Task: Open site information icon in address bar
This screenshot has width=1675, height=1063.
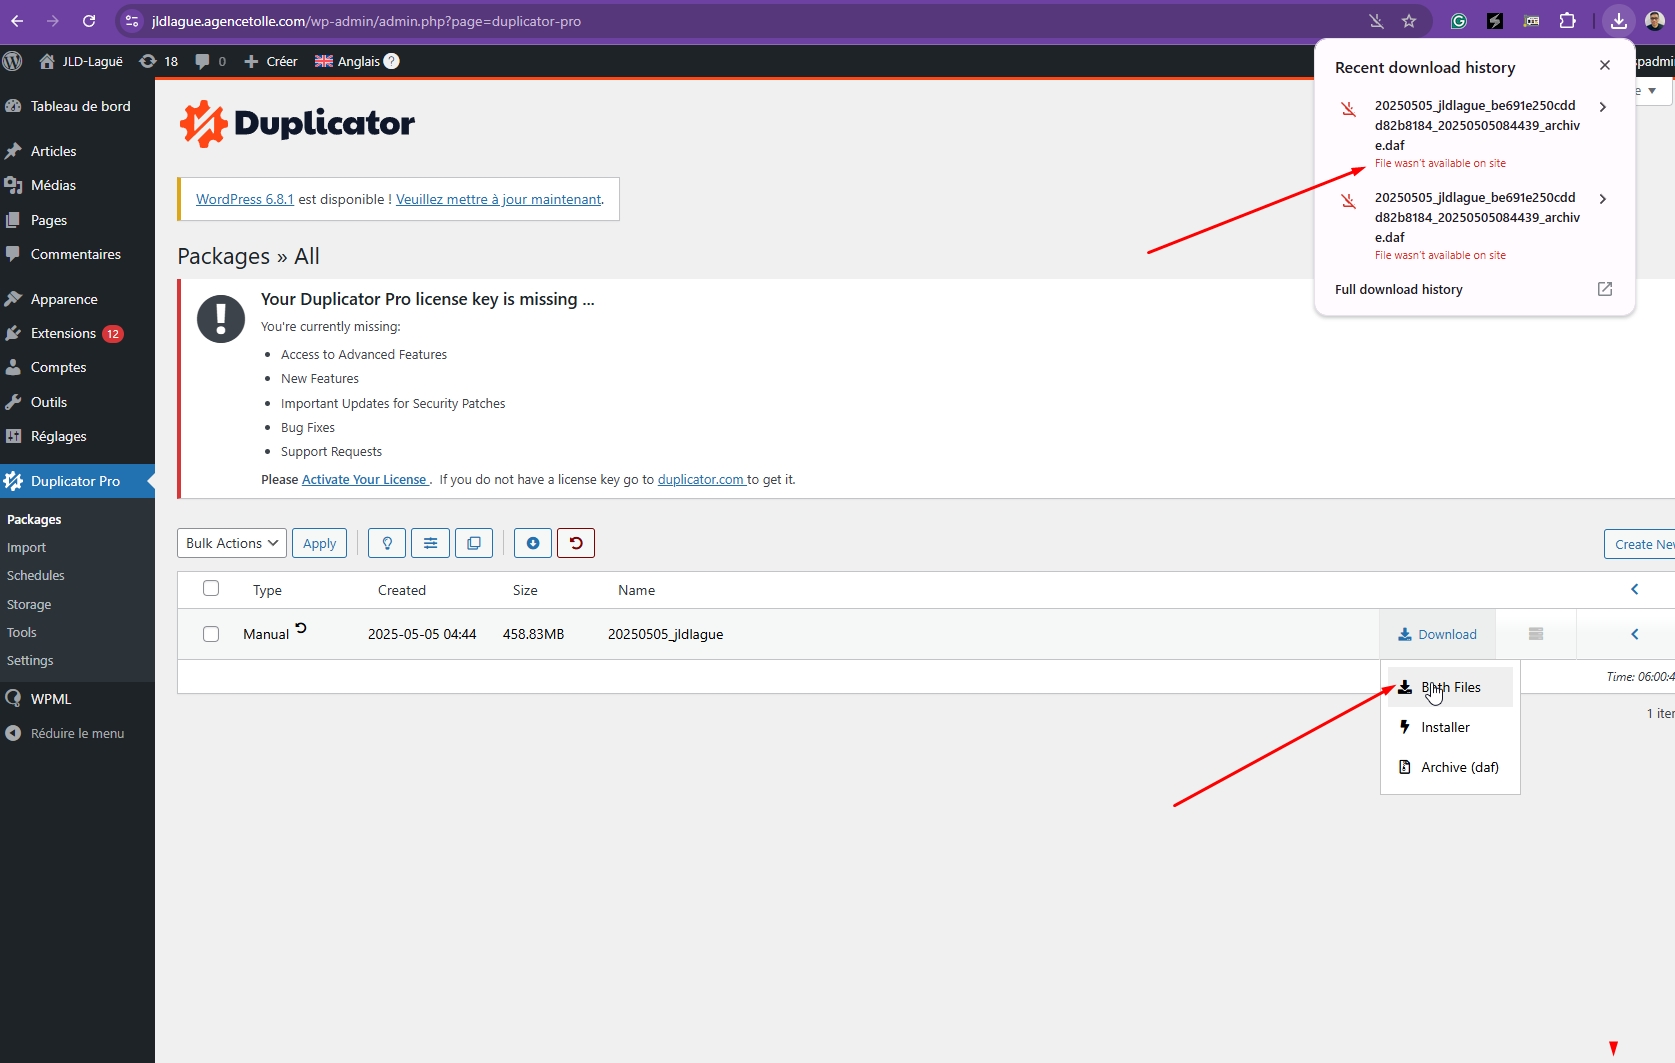Action: 132,21
